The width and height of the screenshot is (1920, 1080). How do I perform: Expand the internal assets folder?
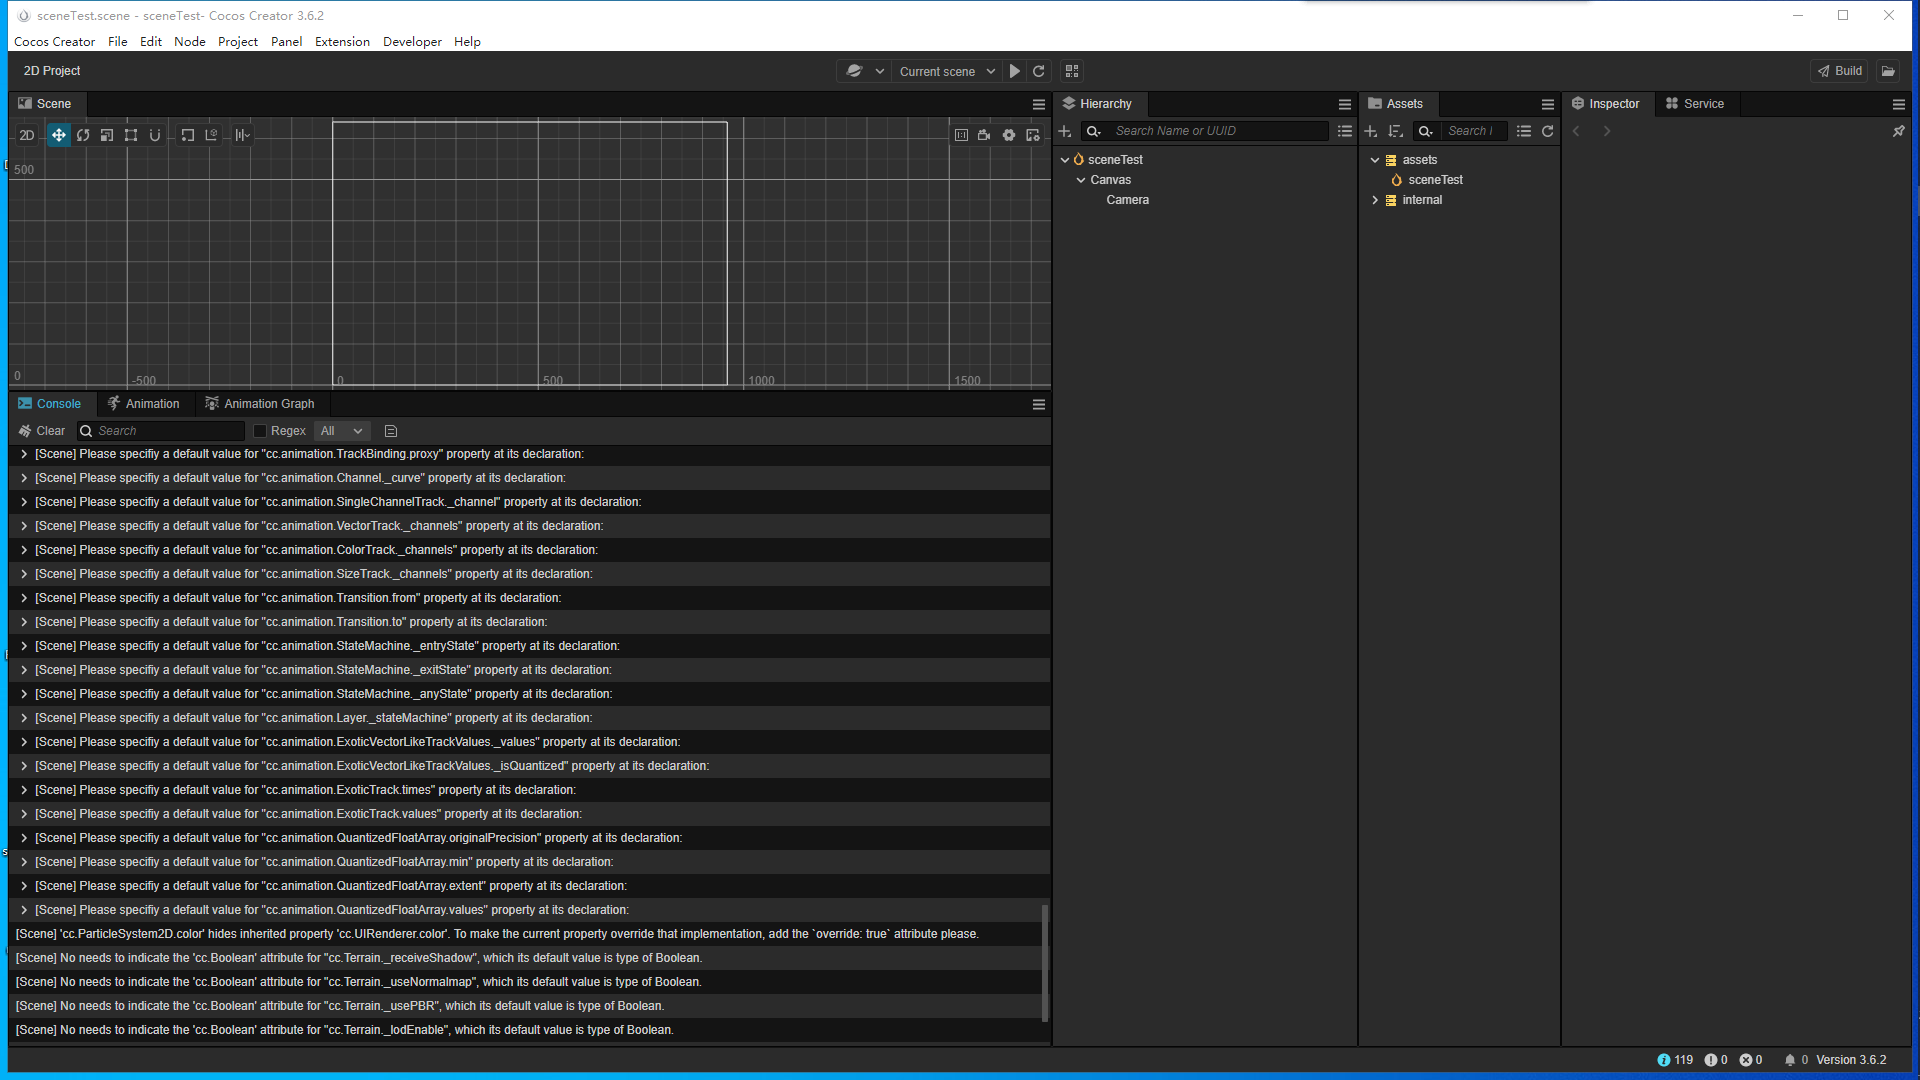click(x=1375, y=200)
